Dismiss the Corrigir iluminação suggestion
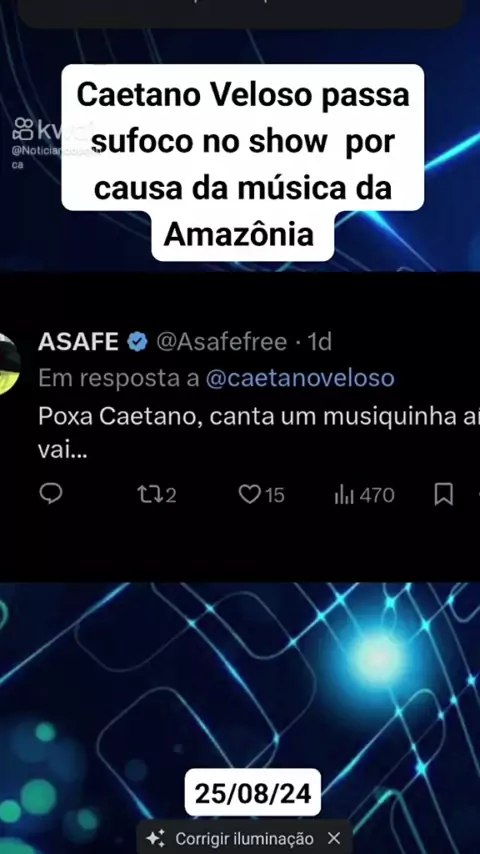480x854 pixels. 334,838
